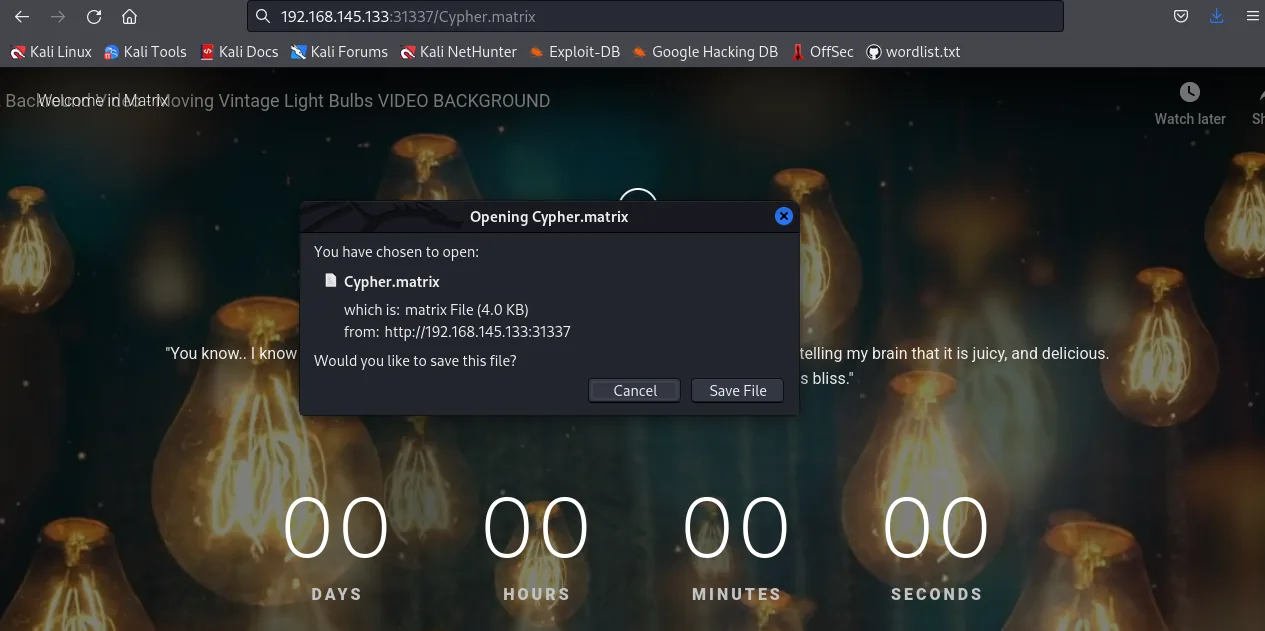Screen dimensions: 1265x631
Task: Click the Save File button
Action: click(x=738, y=391)
